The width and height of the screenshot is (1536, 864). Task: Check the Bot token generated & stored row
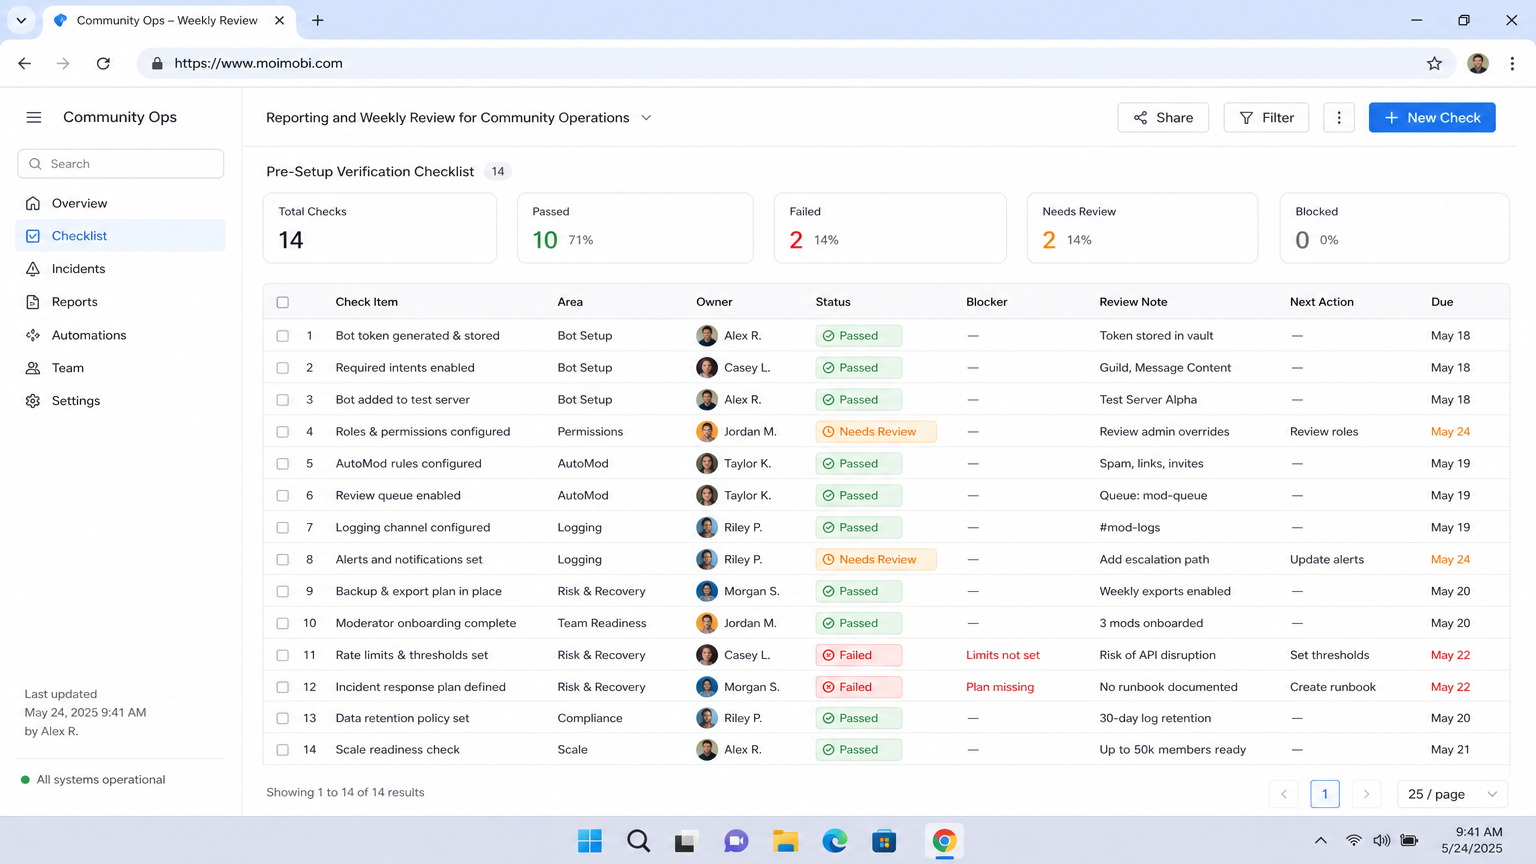pos(283,336)
